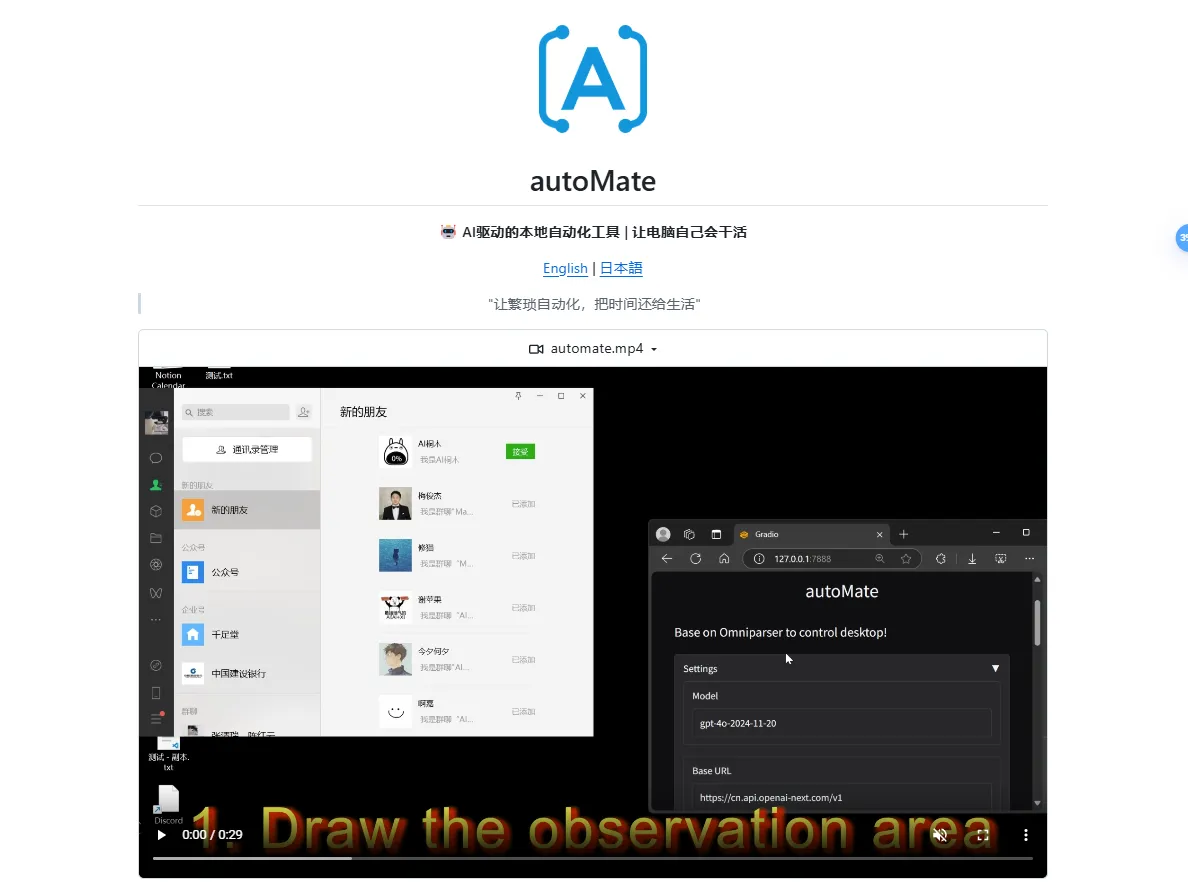The width and height of the screenshot is (1188, 882).
Task: Click green 接受 button for AI桐木
Action: click(521, 452)
